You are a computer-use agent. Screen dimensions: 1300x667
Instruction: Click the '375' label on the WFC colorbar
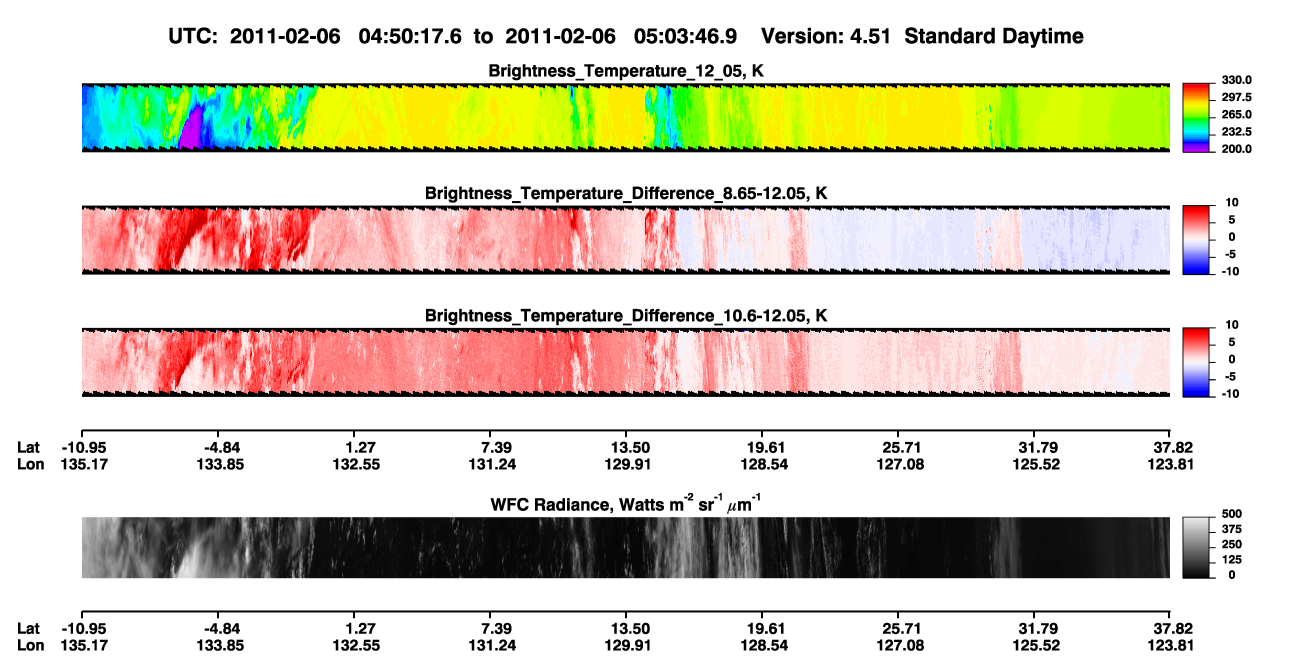tap(1230, 529)
